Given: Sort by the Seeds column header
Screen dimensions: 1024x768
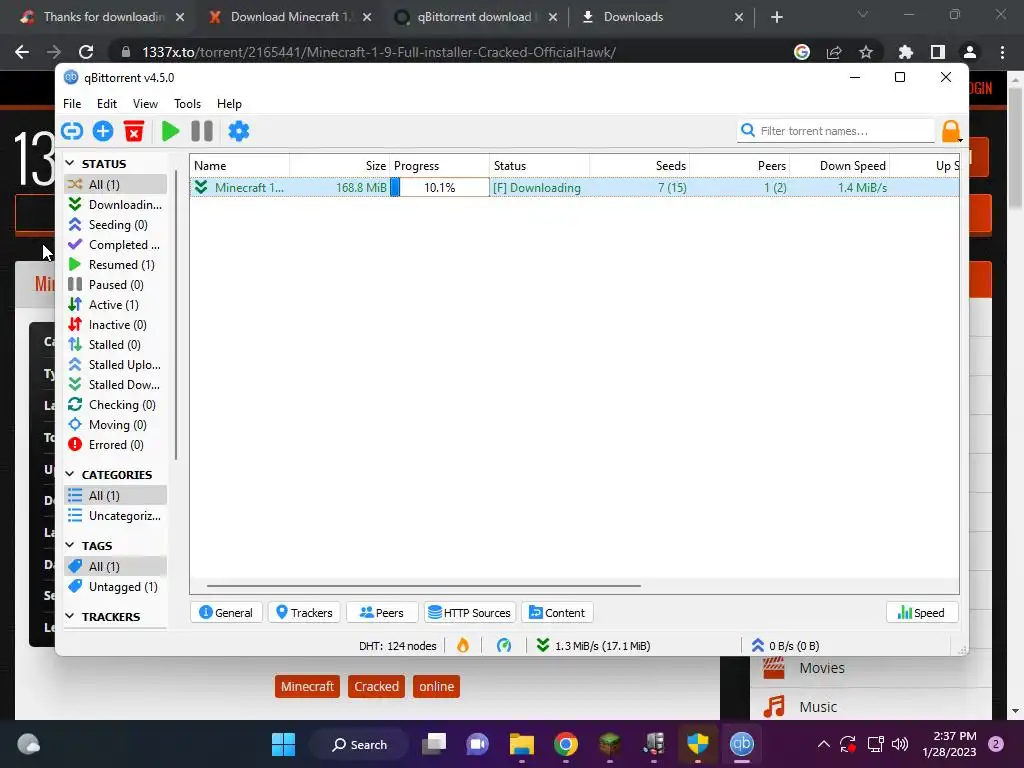Looking at the screenshot, I should (x=640, y=166).
